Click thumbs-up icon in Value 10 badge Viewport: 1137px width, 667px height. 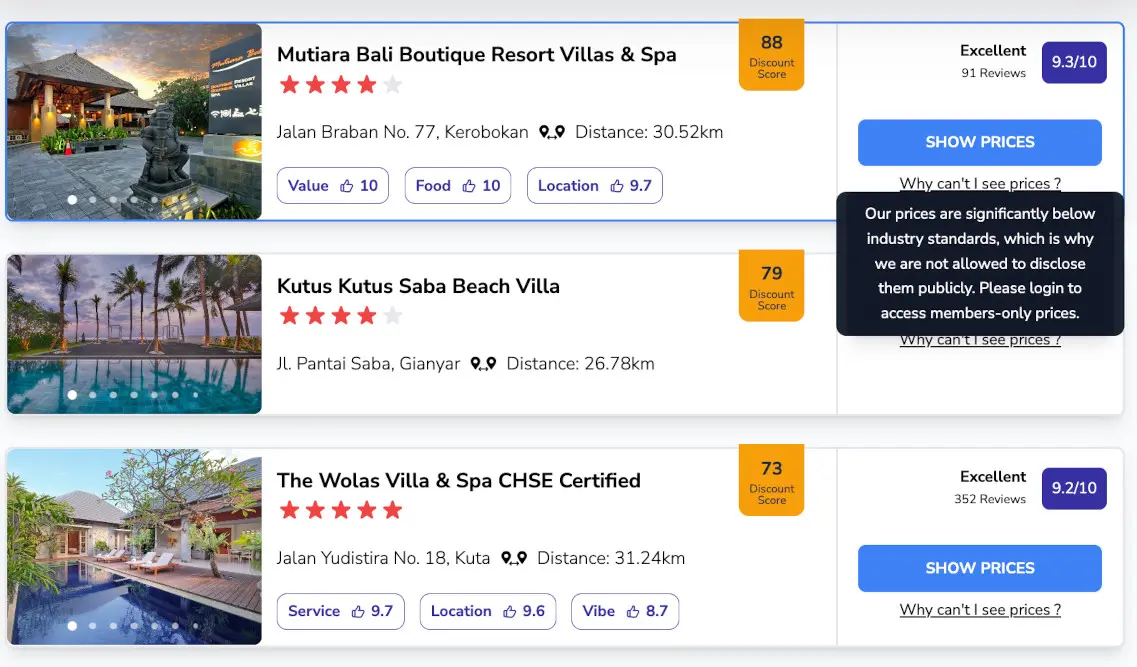(x=347, y=186)
